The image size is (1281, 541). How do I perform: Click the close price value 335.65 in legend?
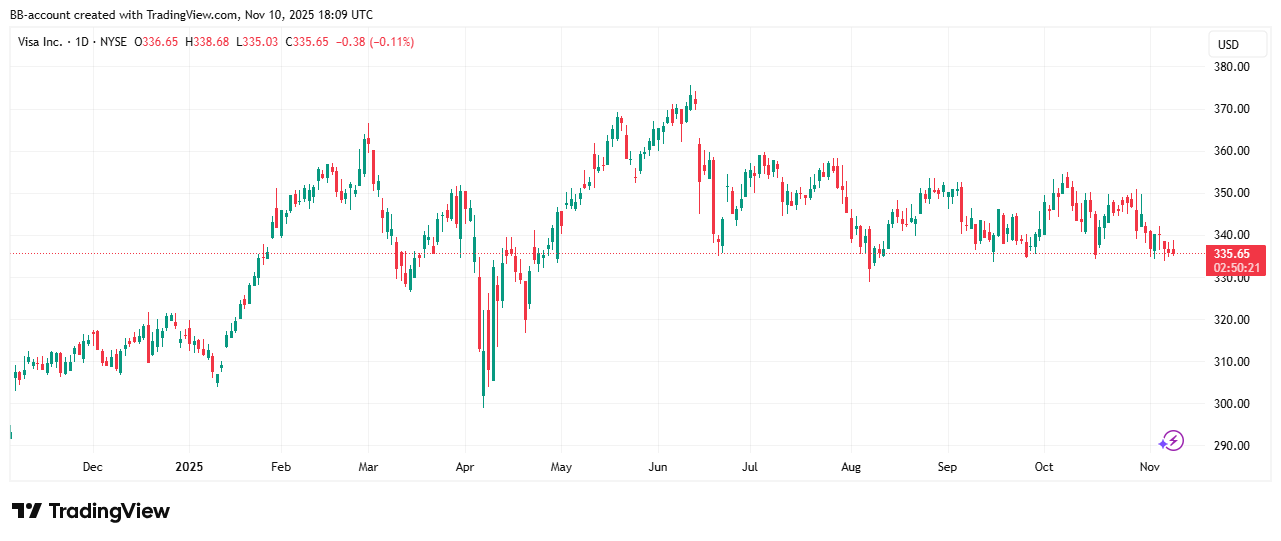[311, 42]
